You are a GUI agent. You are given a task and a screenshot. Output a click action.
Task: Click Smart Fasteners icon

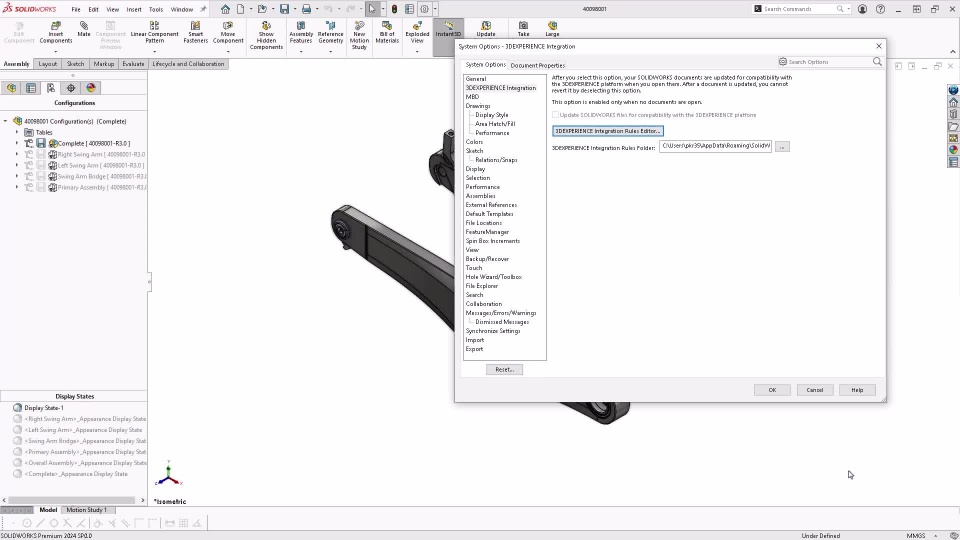[x=195, y=32]
